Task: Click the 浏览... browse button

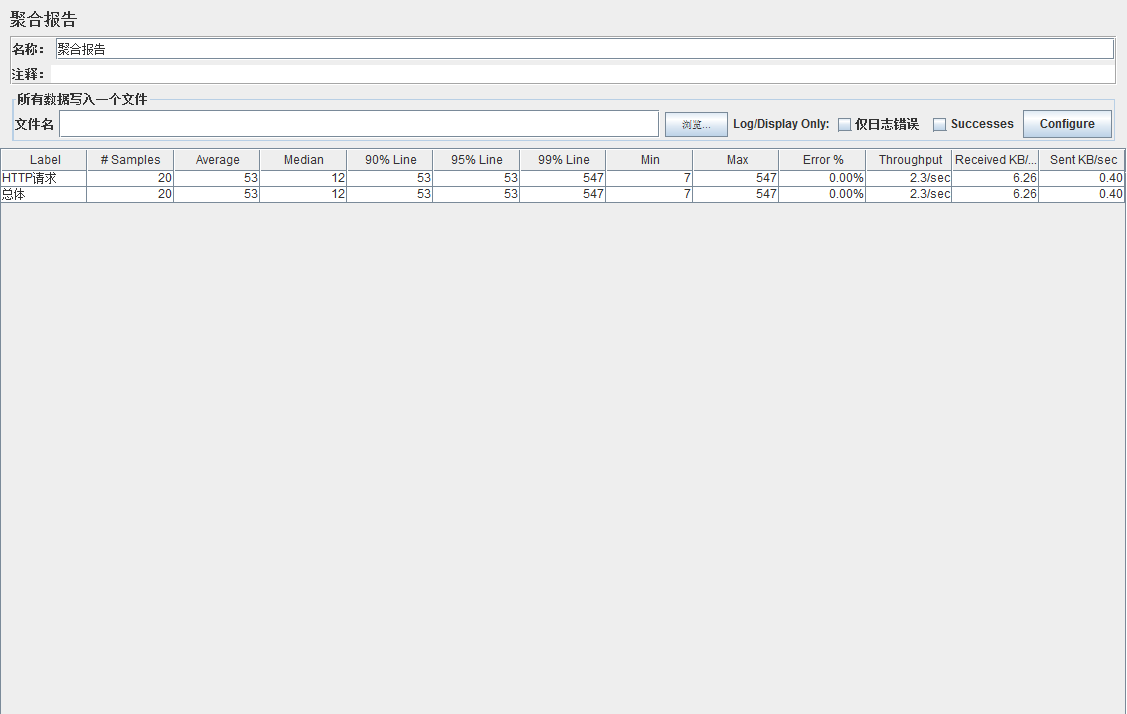Action: tap(696, 124)
